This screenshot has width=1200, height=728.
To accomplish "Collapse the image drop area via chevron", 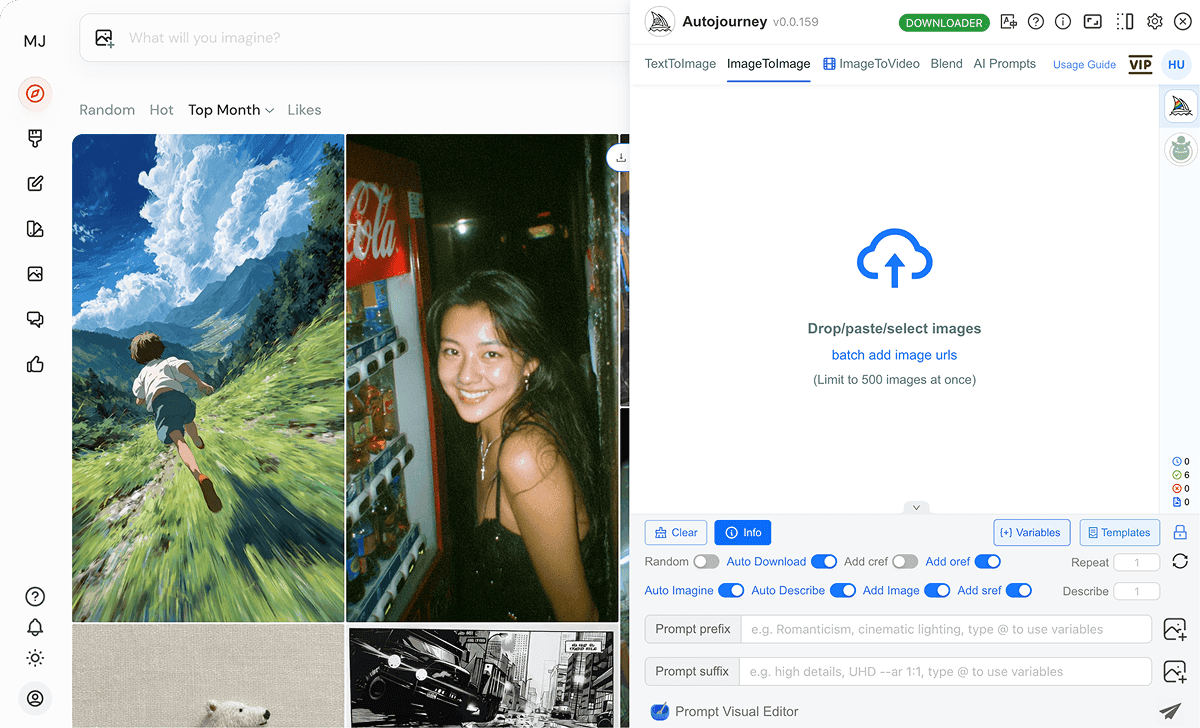I will tap(917, 508).
